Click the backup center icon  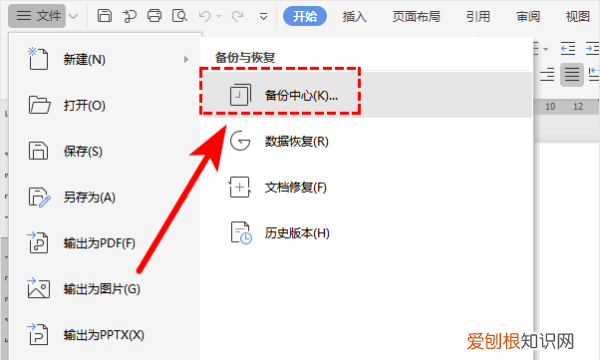[240, 95]
